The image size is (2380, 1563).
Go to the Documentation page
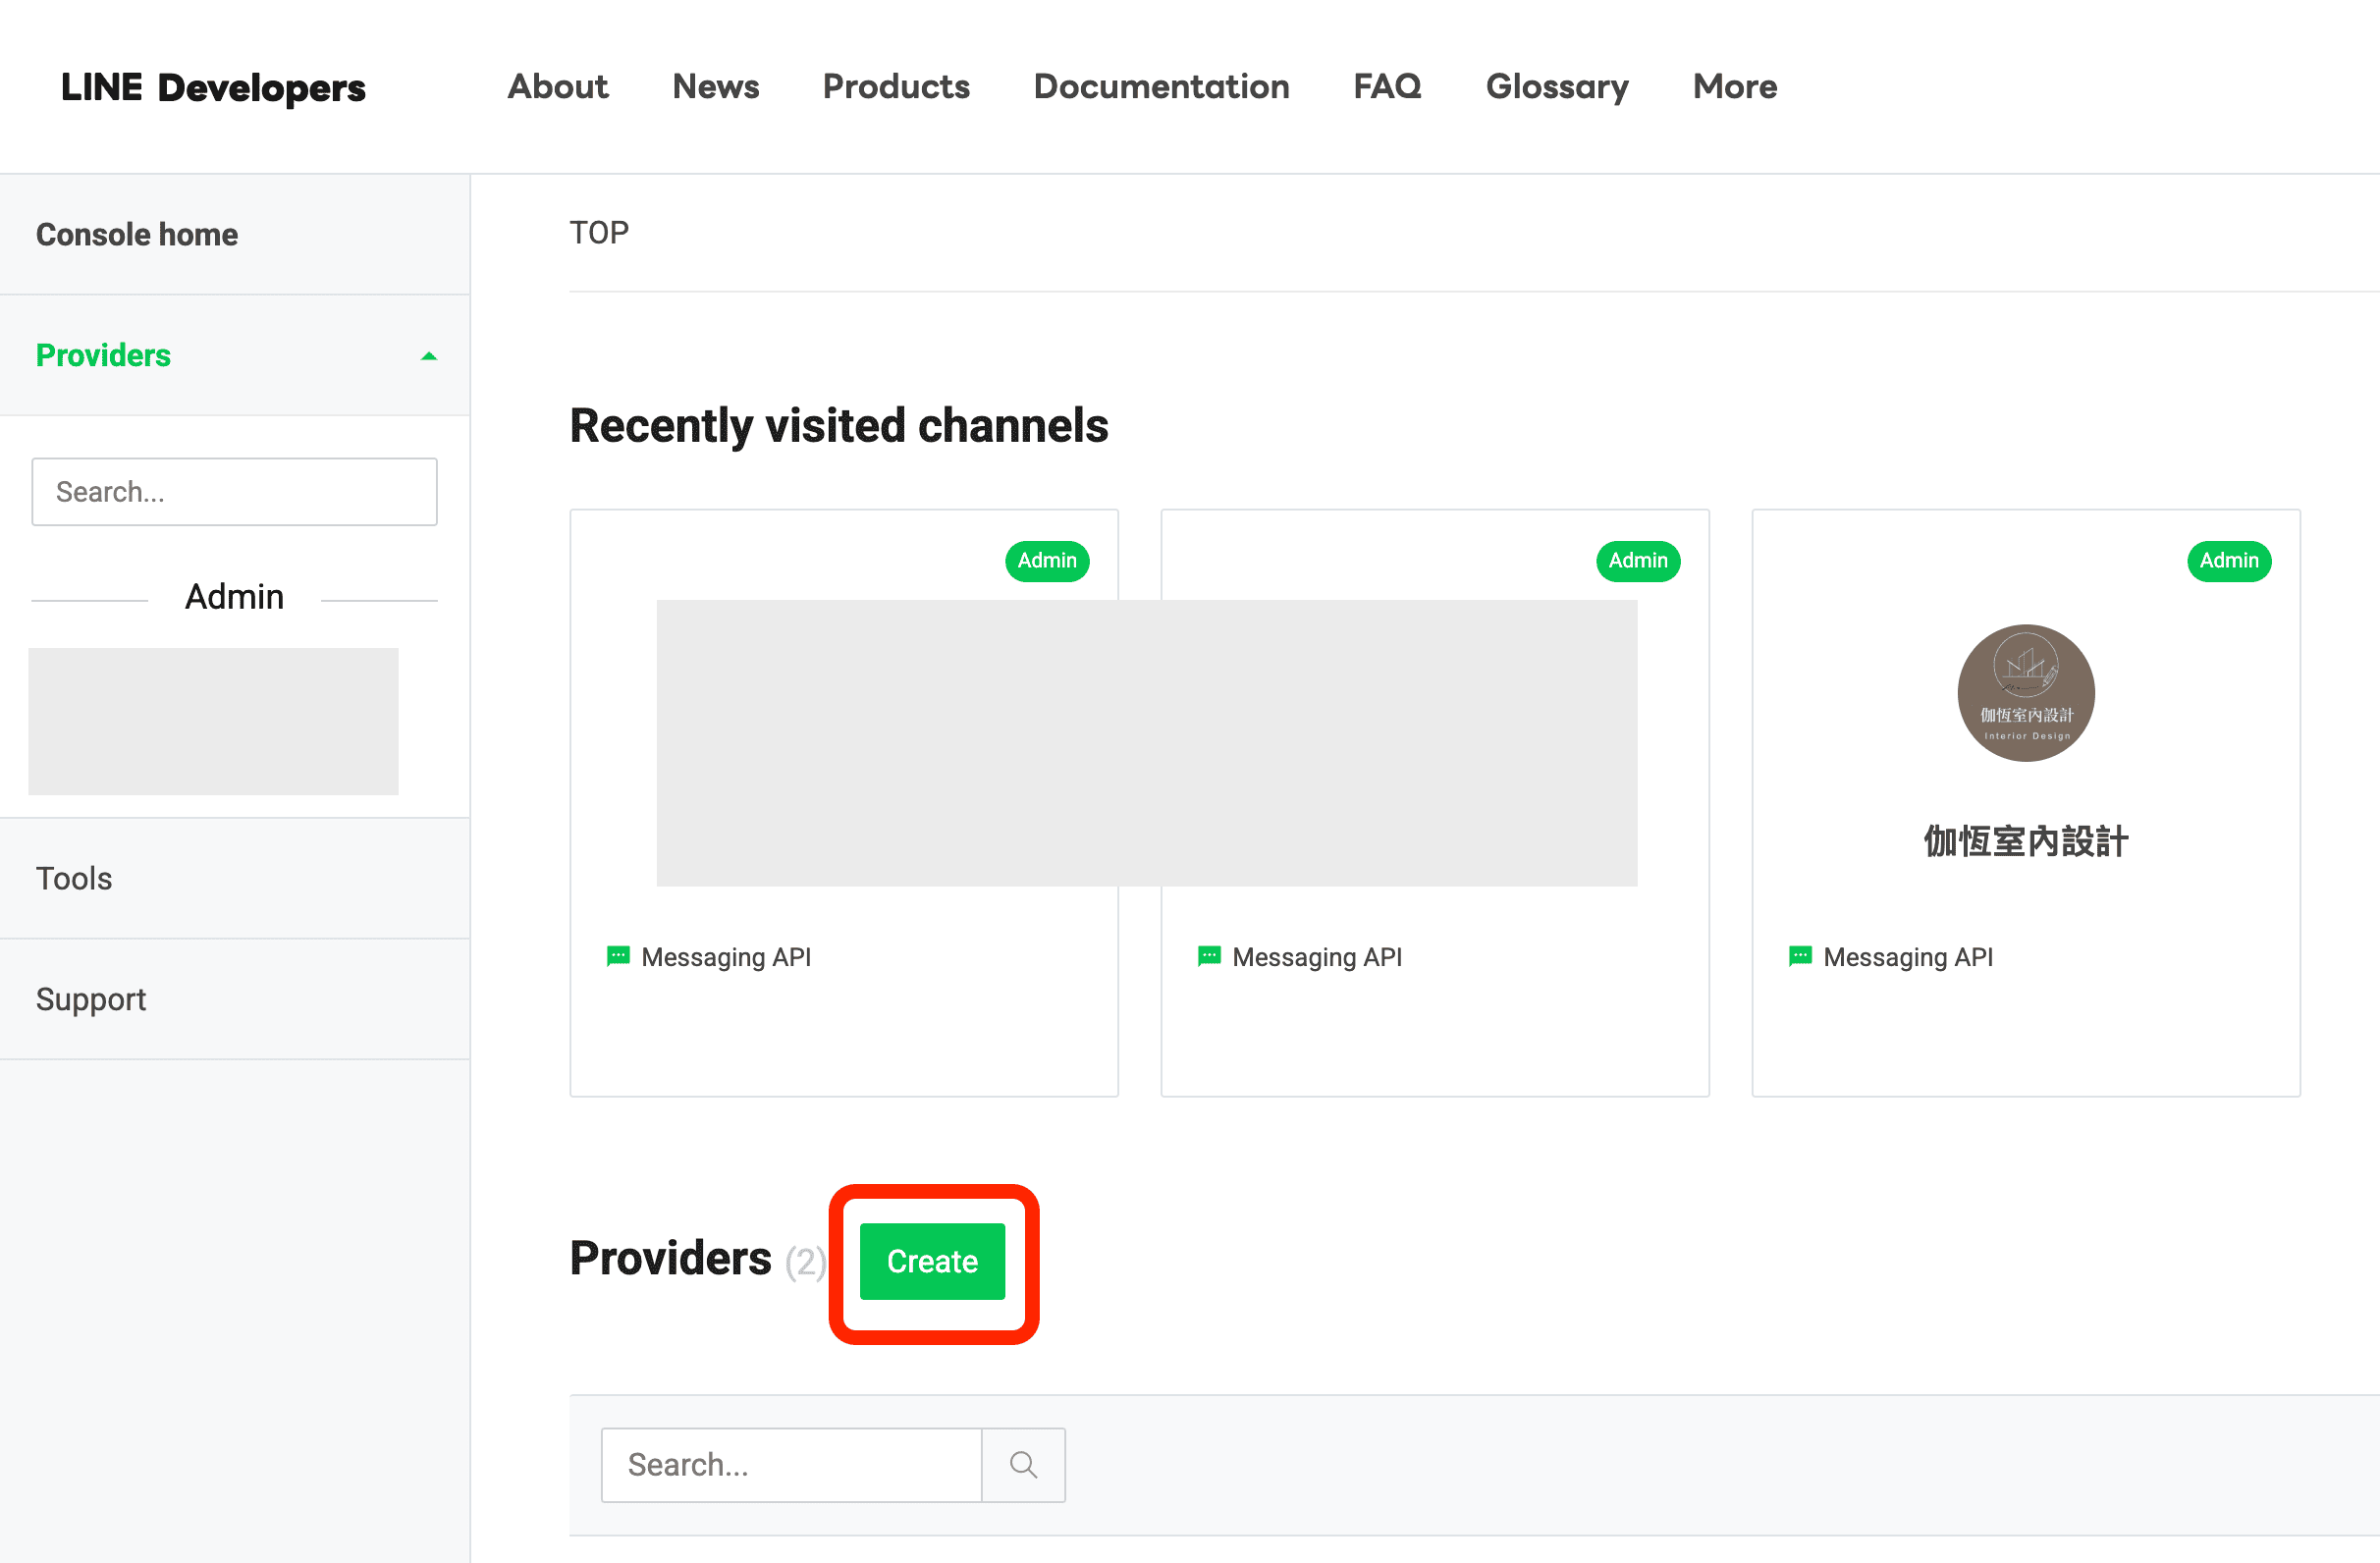(x=1161, y=87)
